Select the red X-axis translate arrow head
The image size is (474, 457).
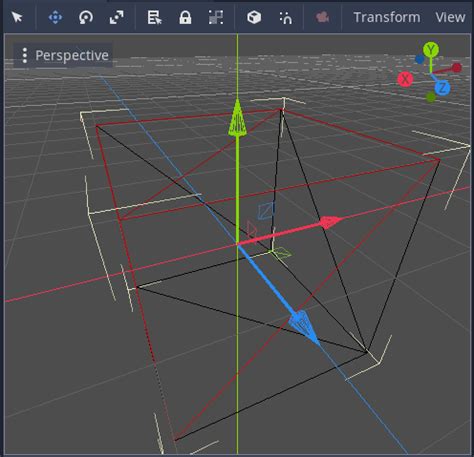329,222
